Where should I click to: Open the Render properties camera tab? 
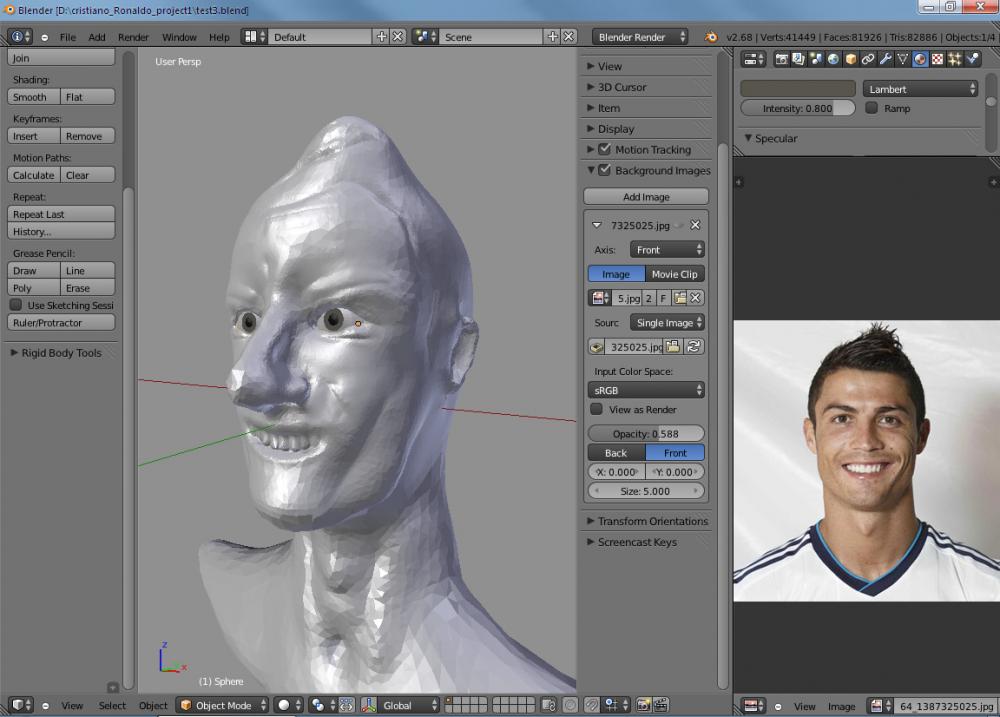[x=782, y=59]
